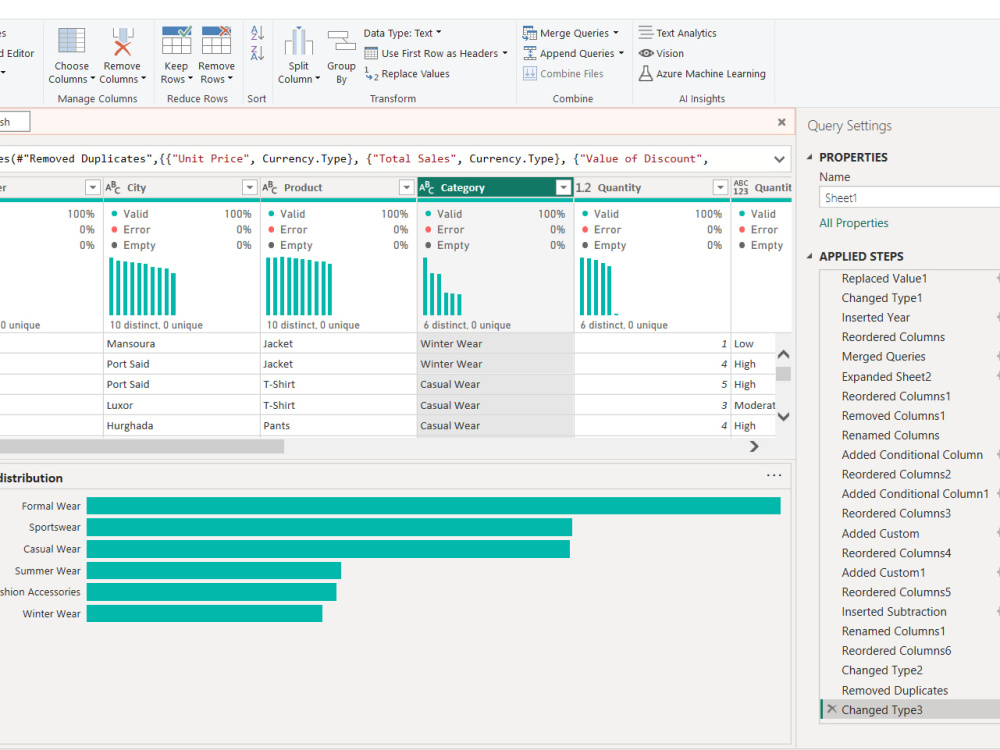
Task: Open the Merge Queries menu
Action: pyautogui.click(x=571, y=33)
